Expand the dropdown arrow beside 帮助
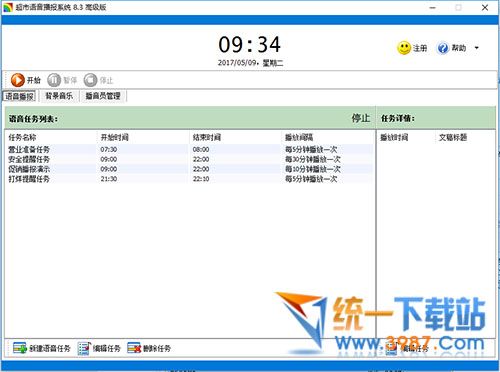This screenshot has width=500, height=372. point(477,48)
